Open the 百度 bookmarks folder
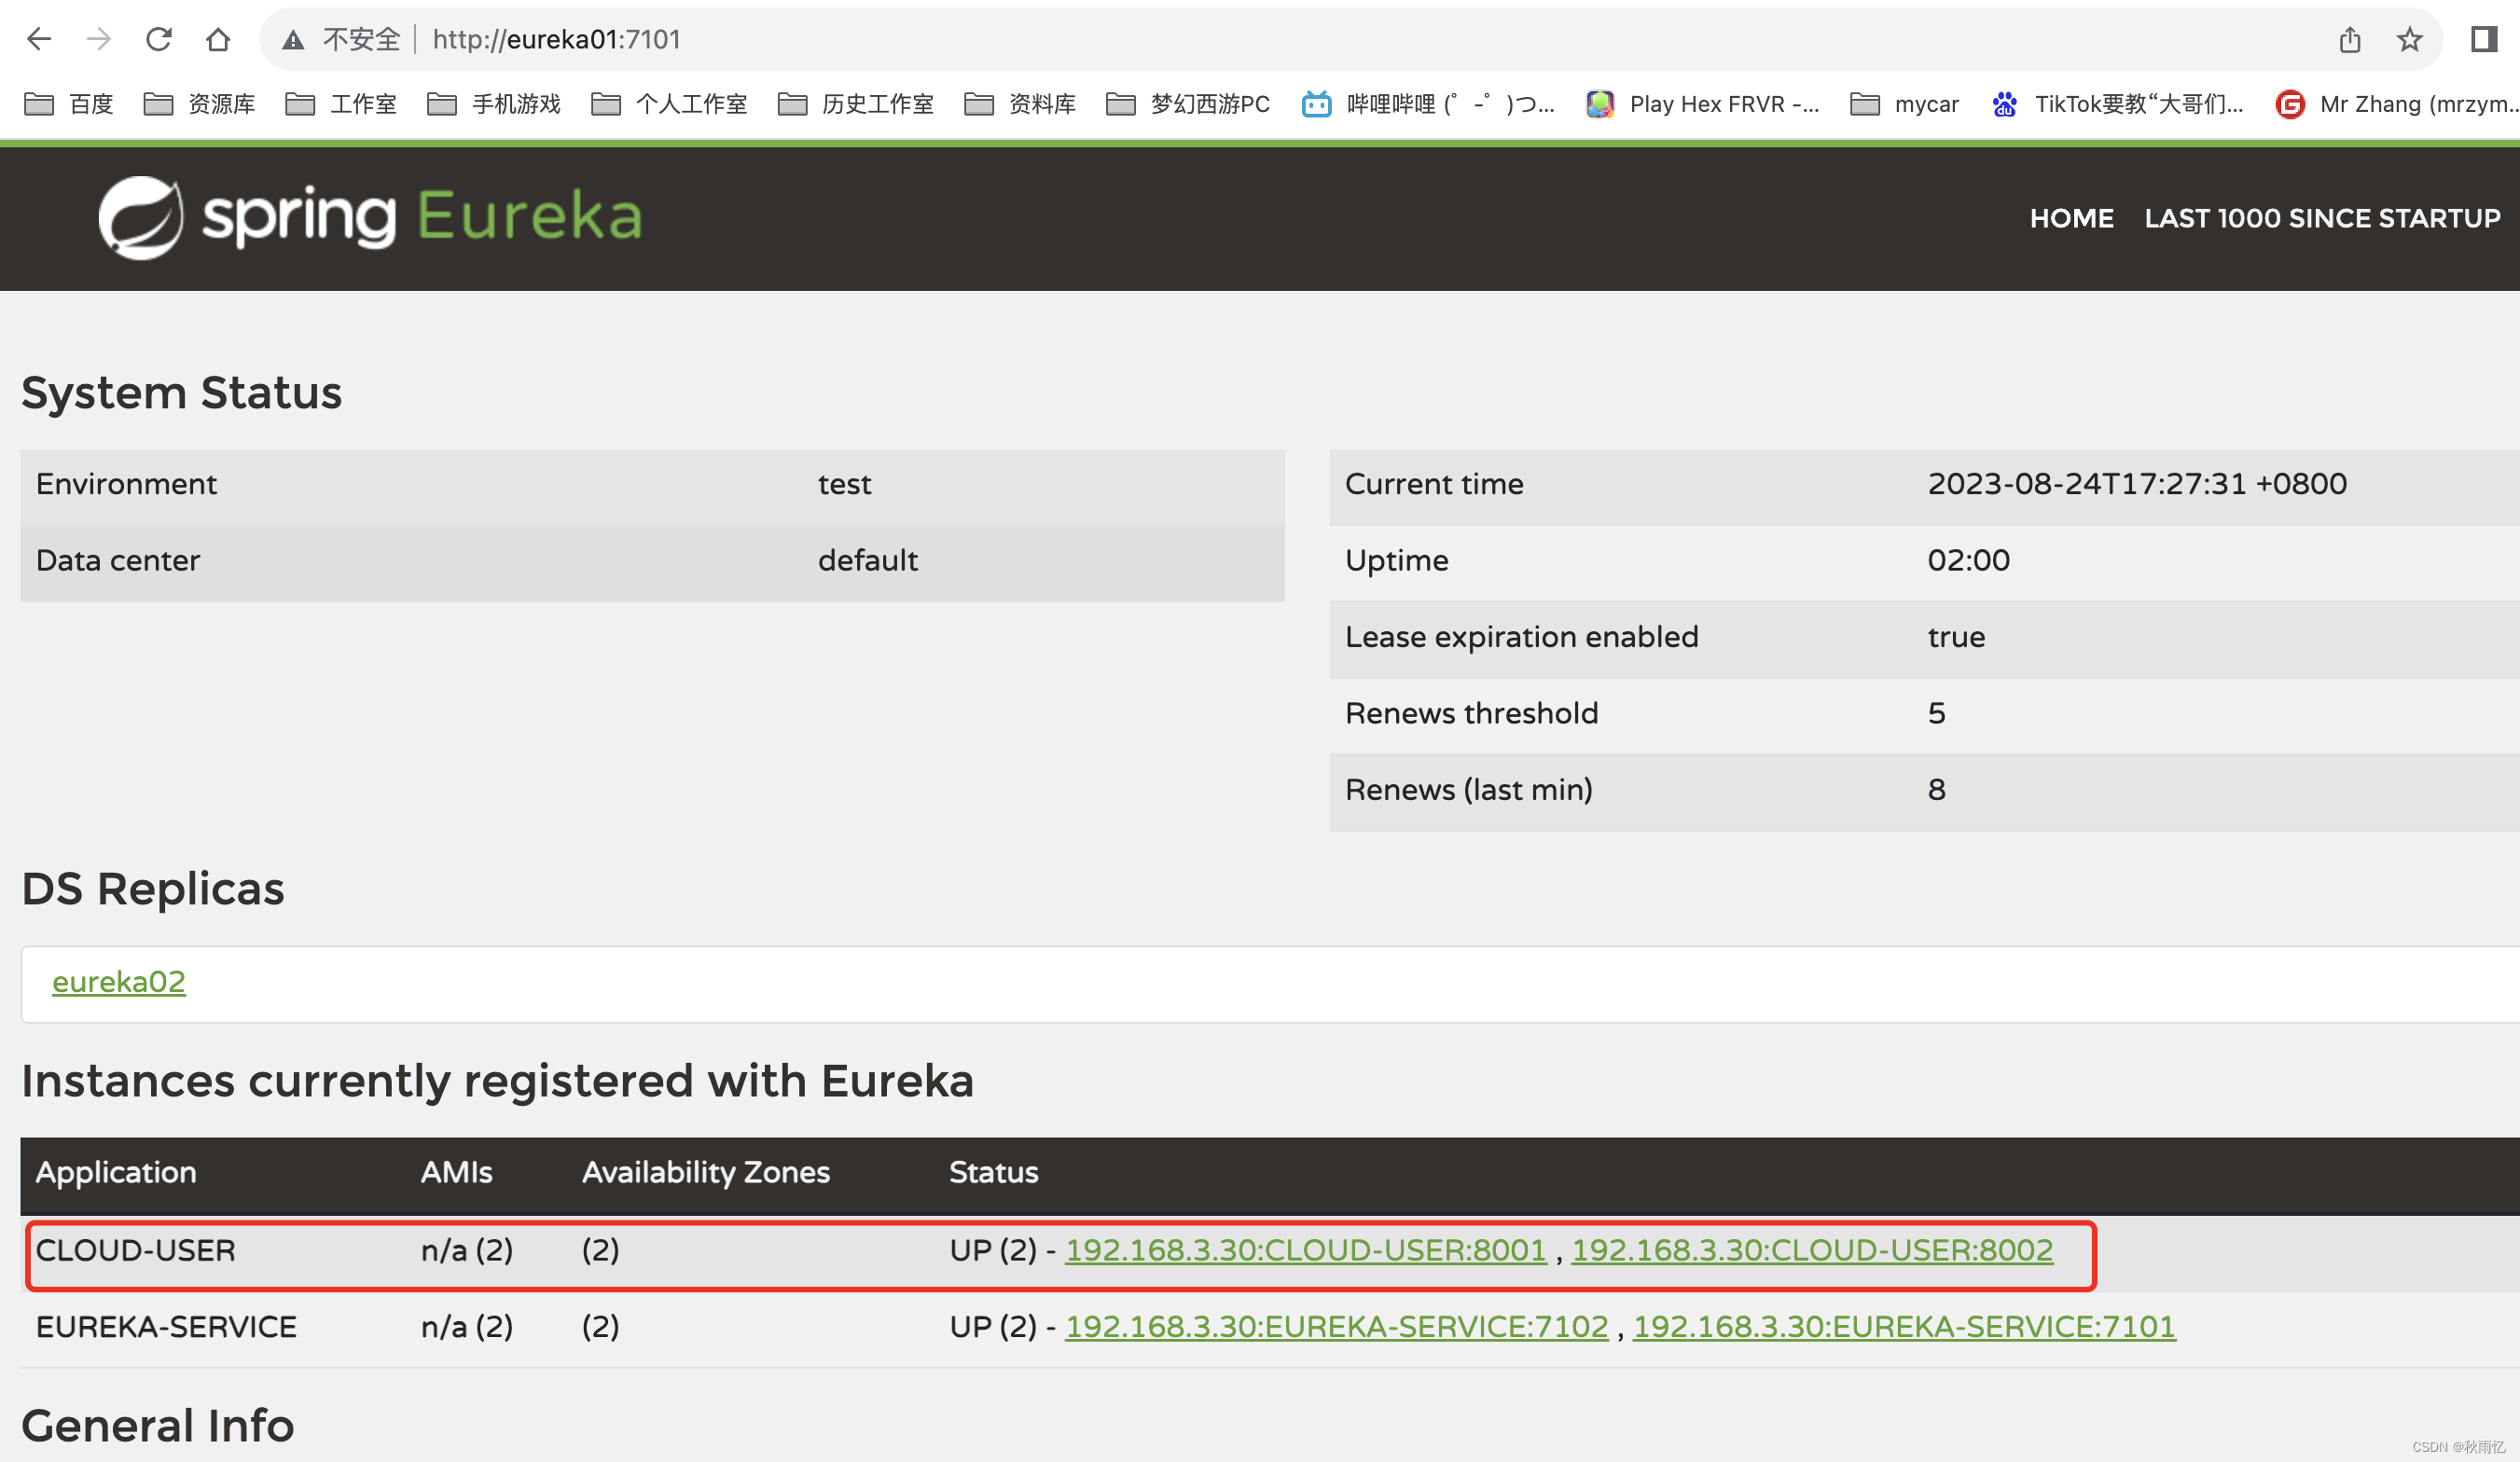The image size is (2520, 1462). 68,104
